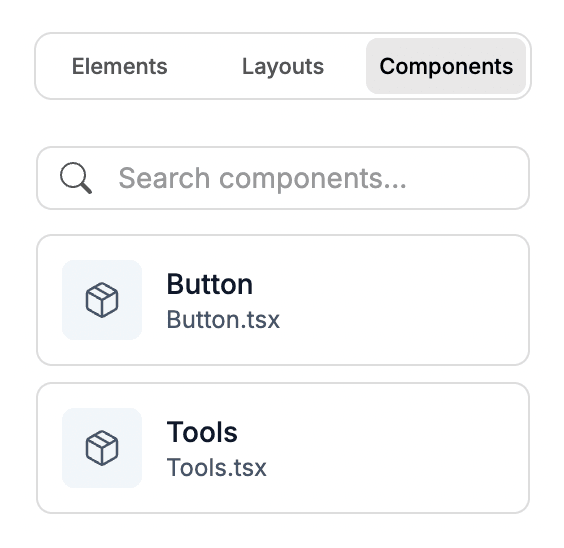The height and width of the screenshot is (548, 564).
Task: Choose the Button component card
Action: click(283, 300)
